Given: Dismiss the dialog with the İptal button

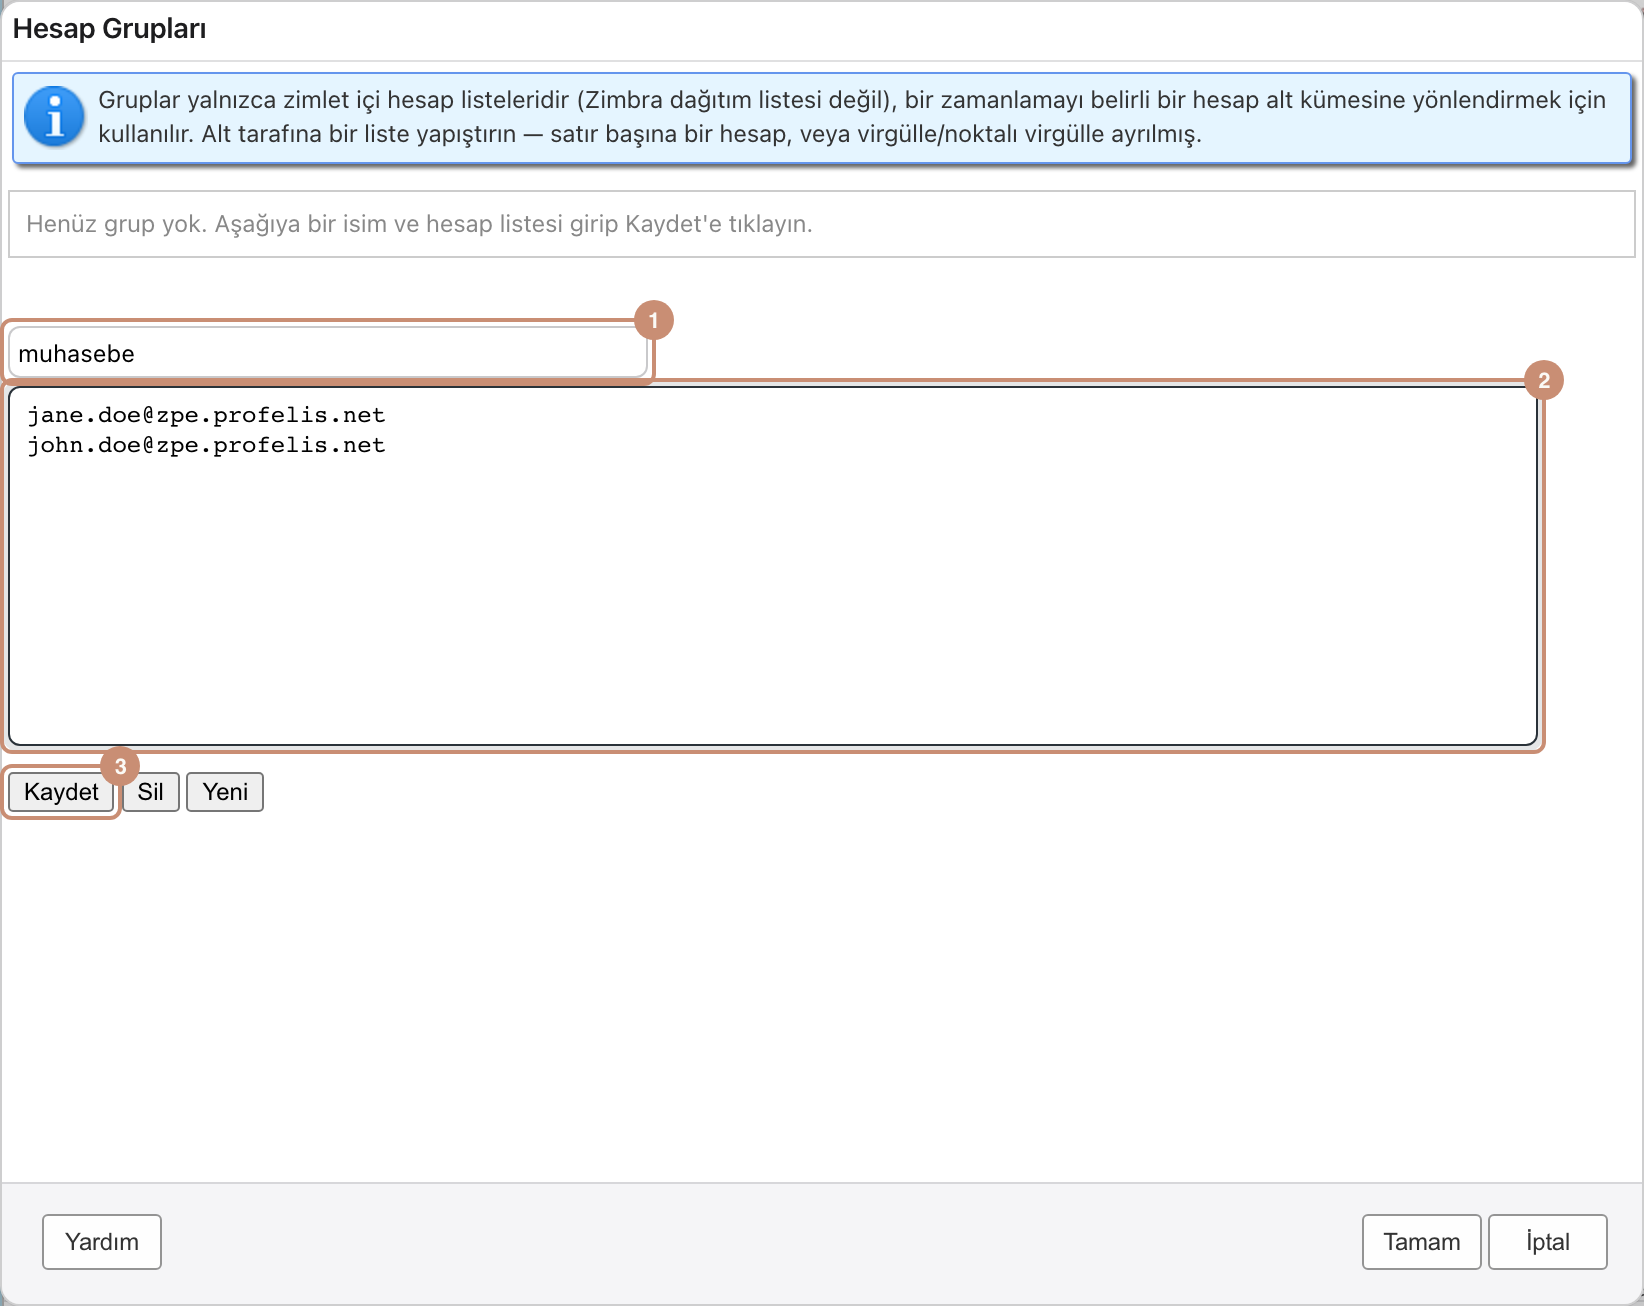Looking at the screenshot, I should point(1548,1242).
